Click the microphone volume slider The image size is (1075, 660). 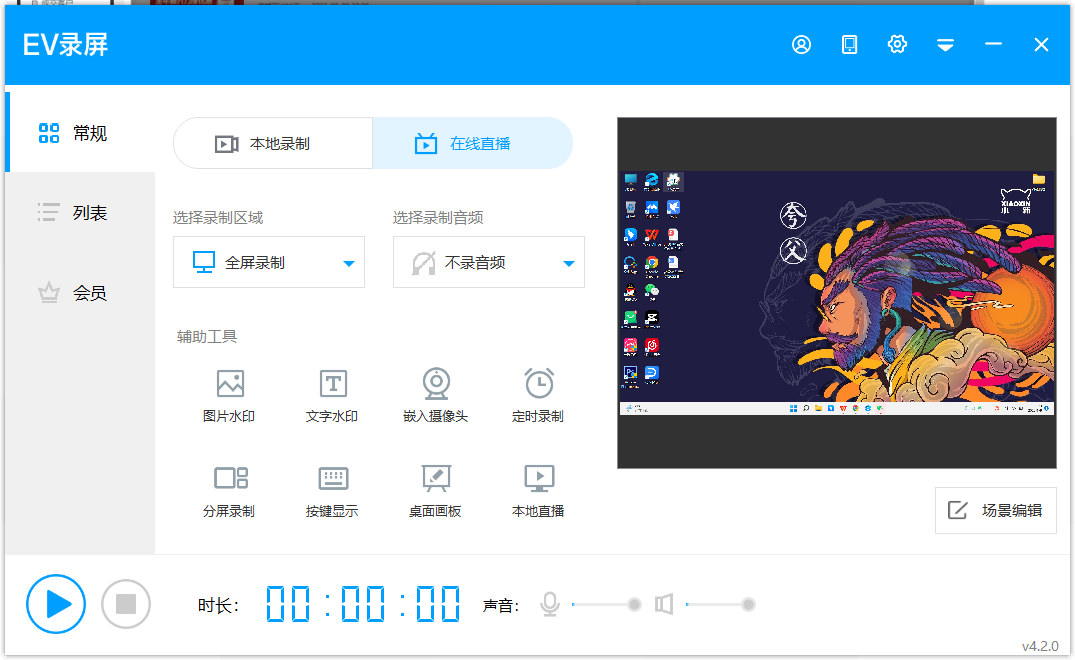pyautogui.click(x=607, y=604)
